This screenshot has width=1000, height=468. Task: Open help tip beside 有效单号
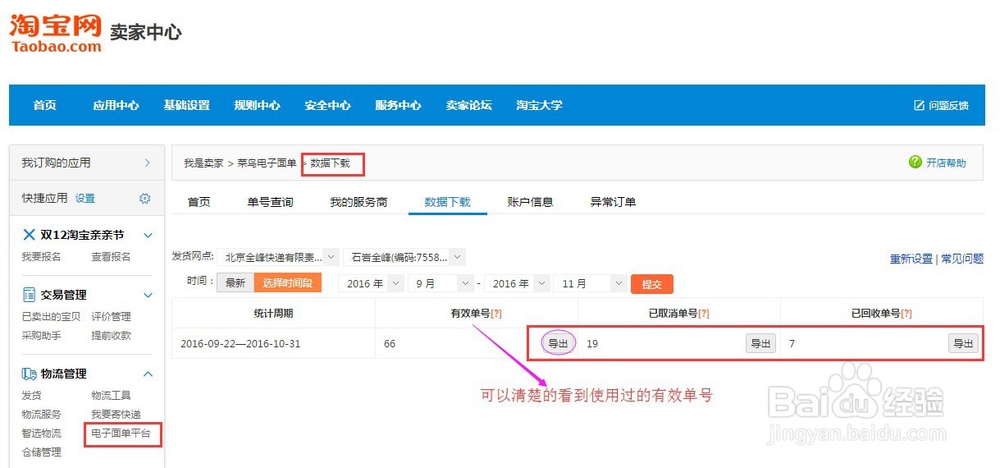[496, 313]
